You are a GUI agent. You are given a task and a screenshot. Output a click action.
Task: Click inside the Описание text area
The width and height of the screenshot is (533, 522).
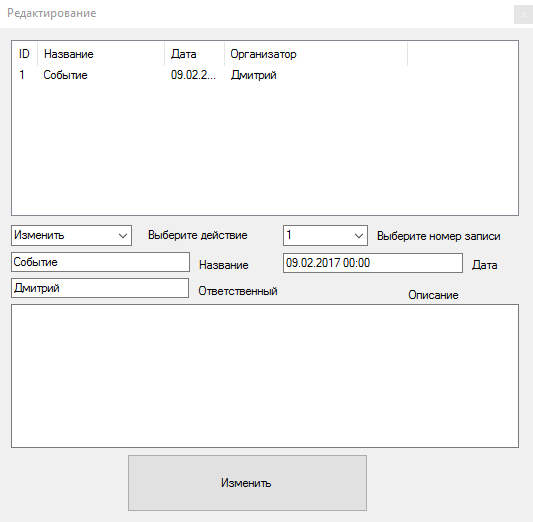(x=265, y=376)
